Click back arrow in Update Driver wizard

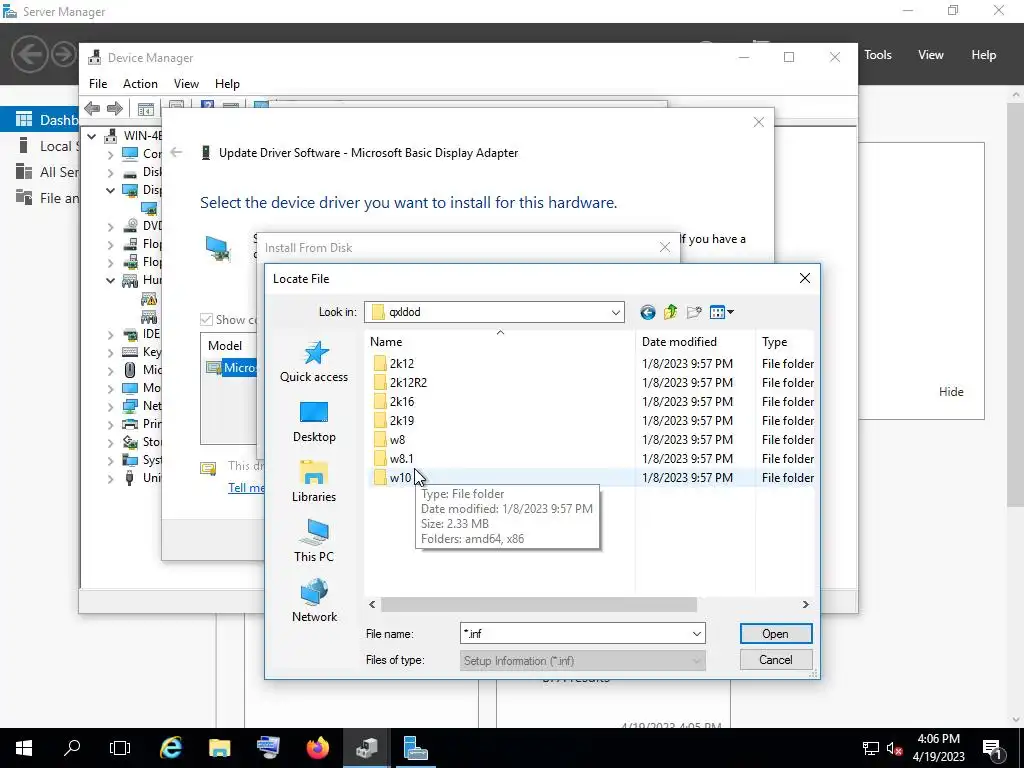pos(176,153)
